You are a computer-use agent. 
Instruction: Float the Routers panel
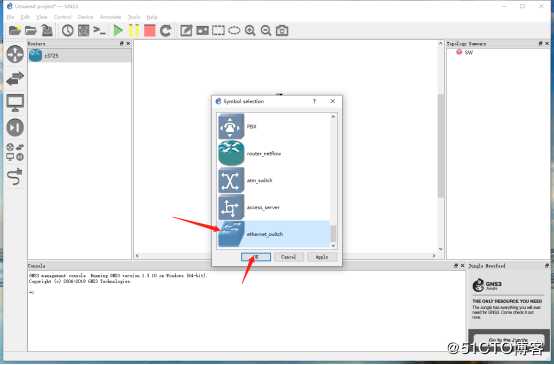[x=122, y=43]
